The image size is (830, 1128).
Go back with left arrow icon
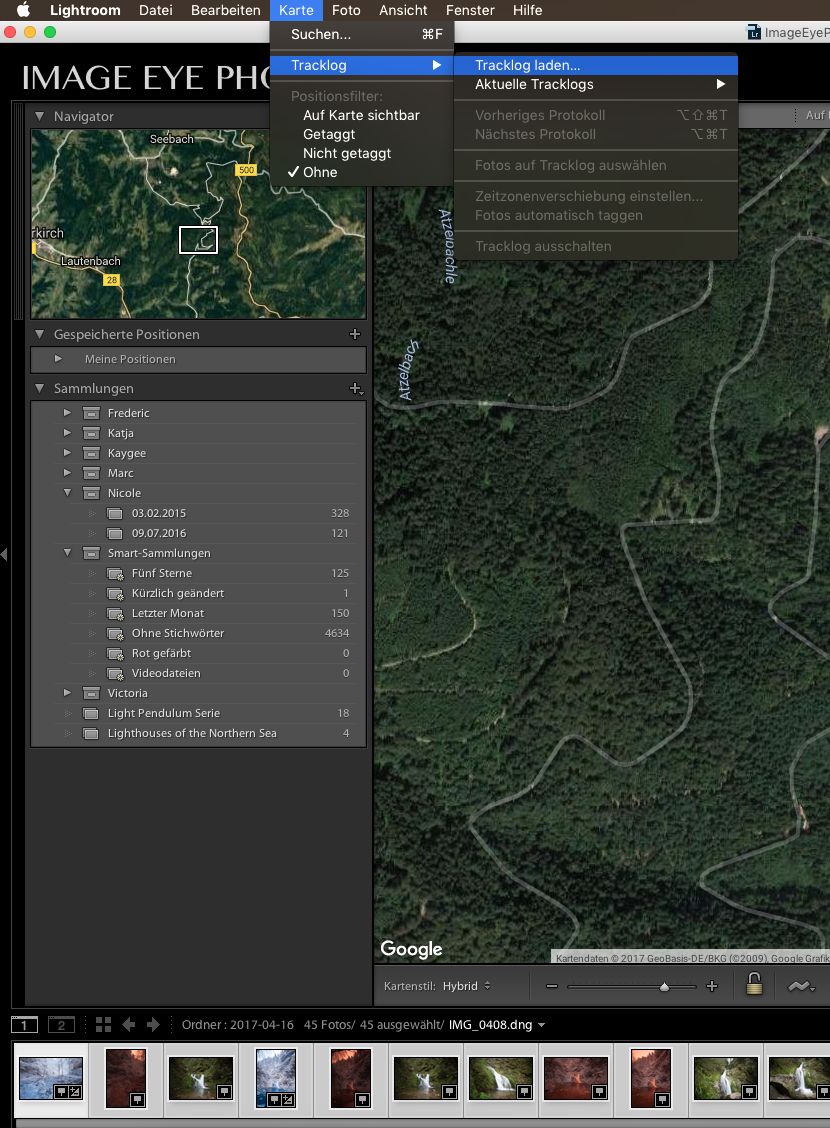tap(129, 1024)
